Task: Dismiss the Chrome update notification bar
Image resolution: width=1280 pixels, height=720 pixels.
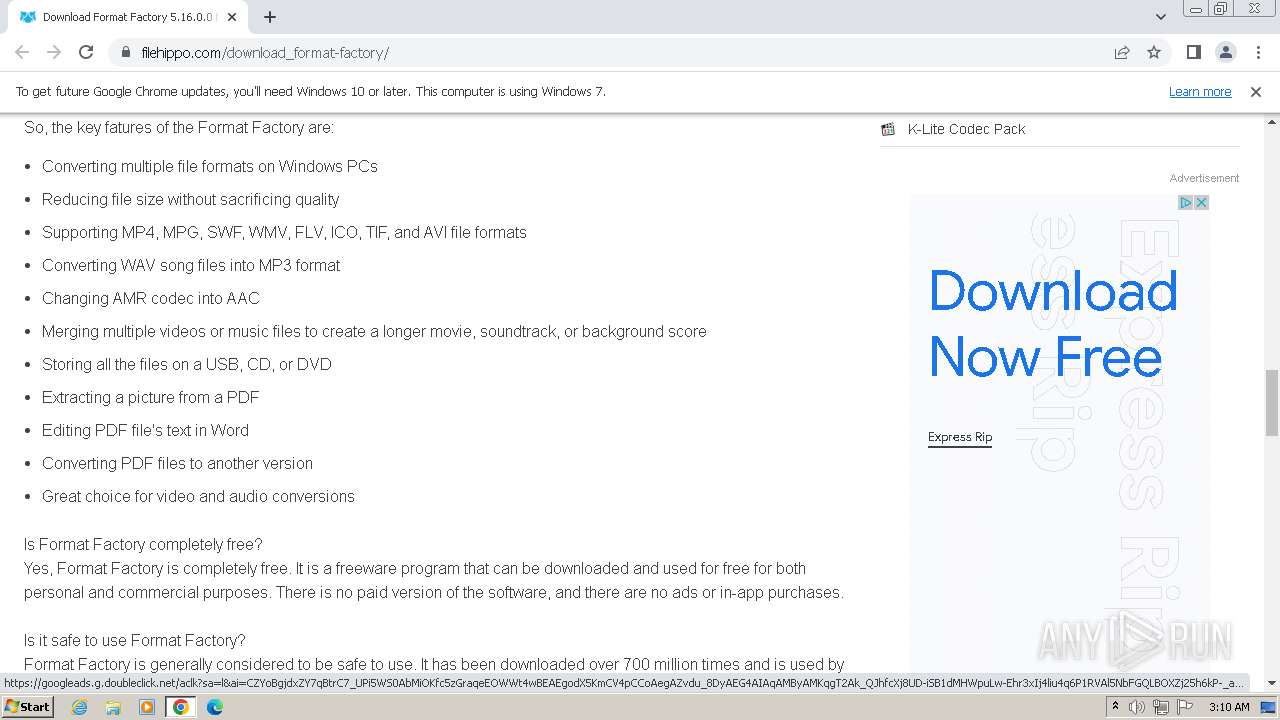Action: pyautogui.click(x=1256, y=91)
